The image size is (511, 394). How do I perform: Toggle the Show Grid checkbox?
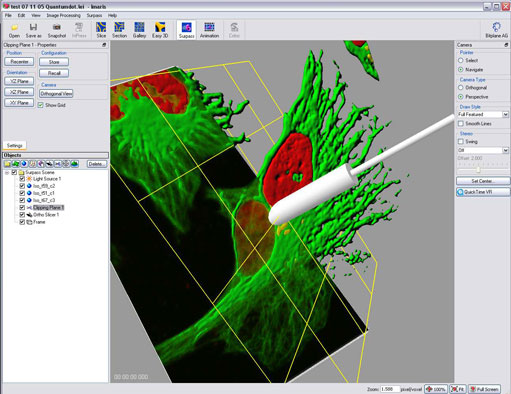point(41,105)
